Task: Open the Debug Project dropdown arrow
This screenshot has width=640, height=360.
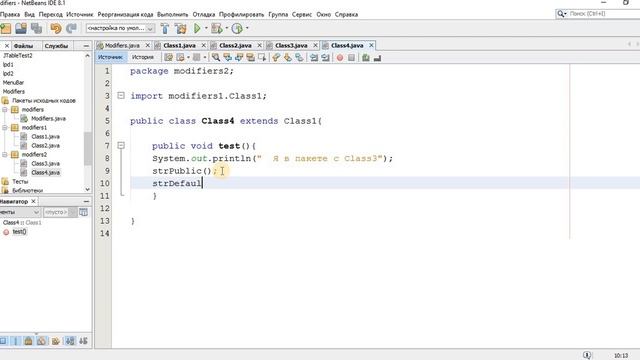Action: 227,28
